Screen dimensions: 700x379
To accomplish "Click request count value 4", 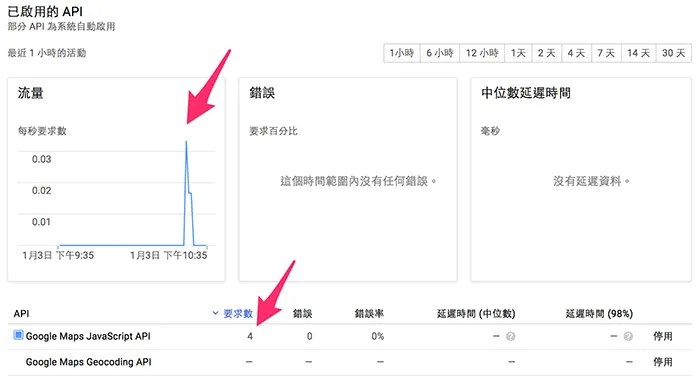I will tap(250, 336).
